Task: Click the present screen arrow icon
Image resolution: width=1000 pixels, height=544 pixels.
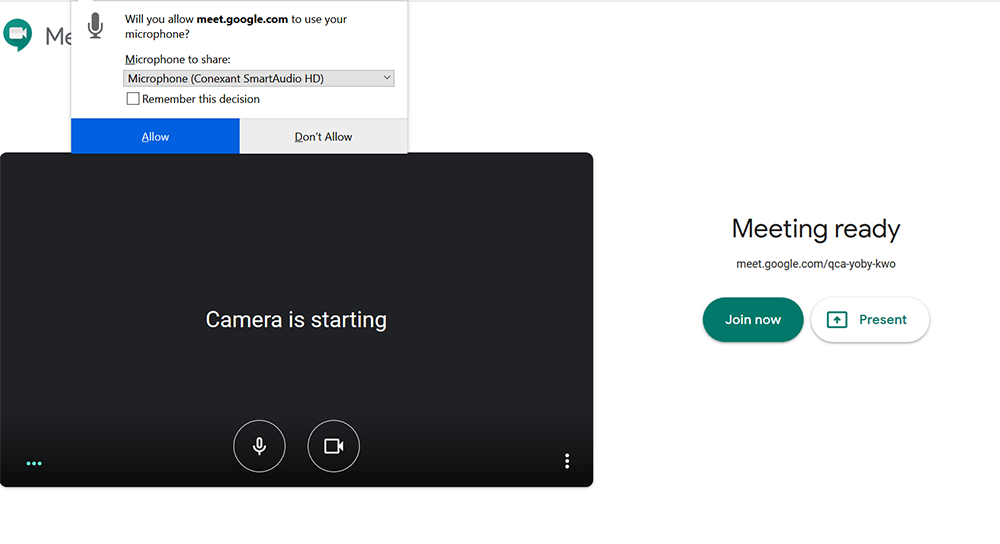Action: coord(837,320)
